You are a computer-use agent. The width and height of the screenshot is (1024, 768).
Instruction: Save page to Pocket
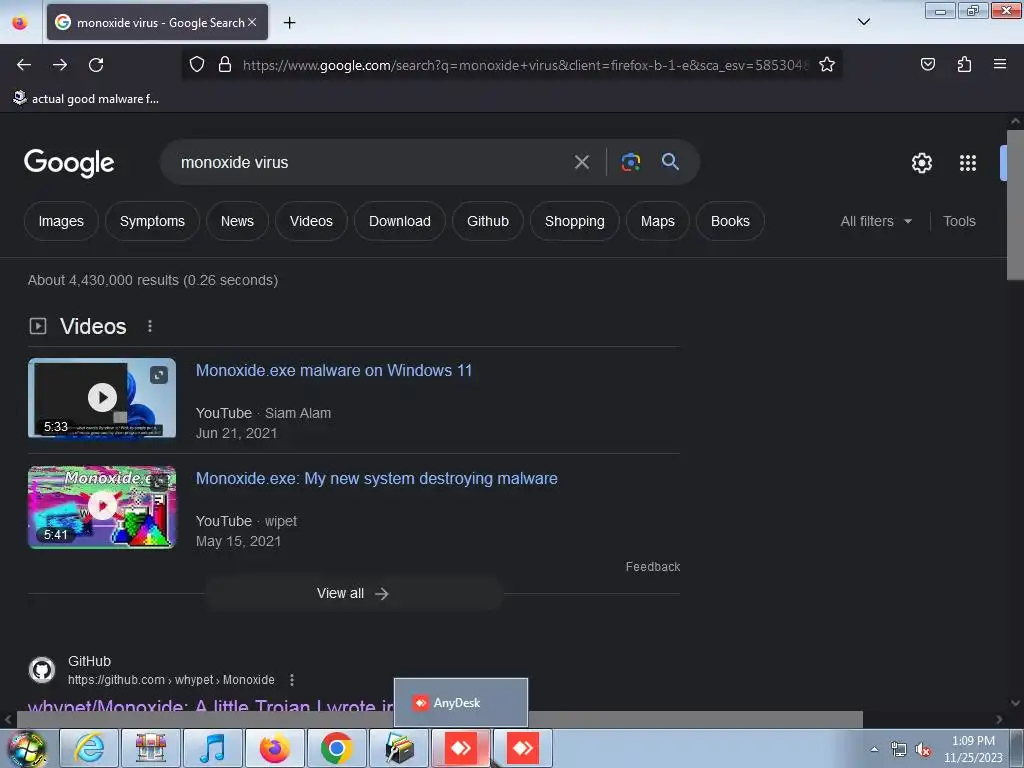(x=927, y=64)
